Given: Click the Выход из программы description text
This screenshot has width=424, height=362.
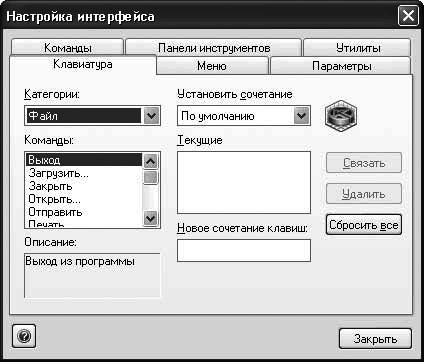Looking at the screenshot, I should click(x=80, y=261).
